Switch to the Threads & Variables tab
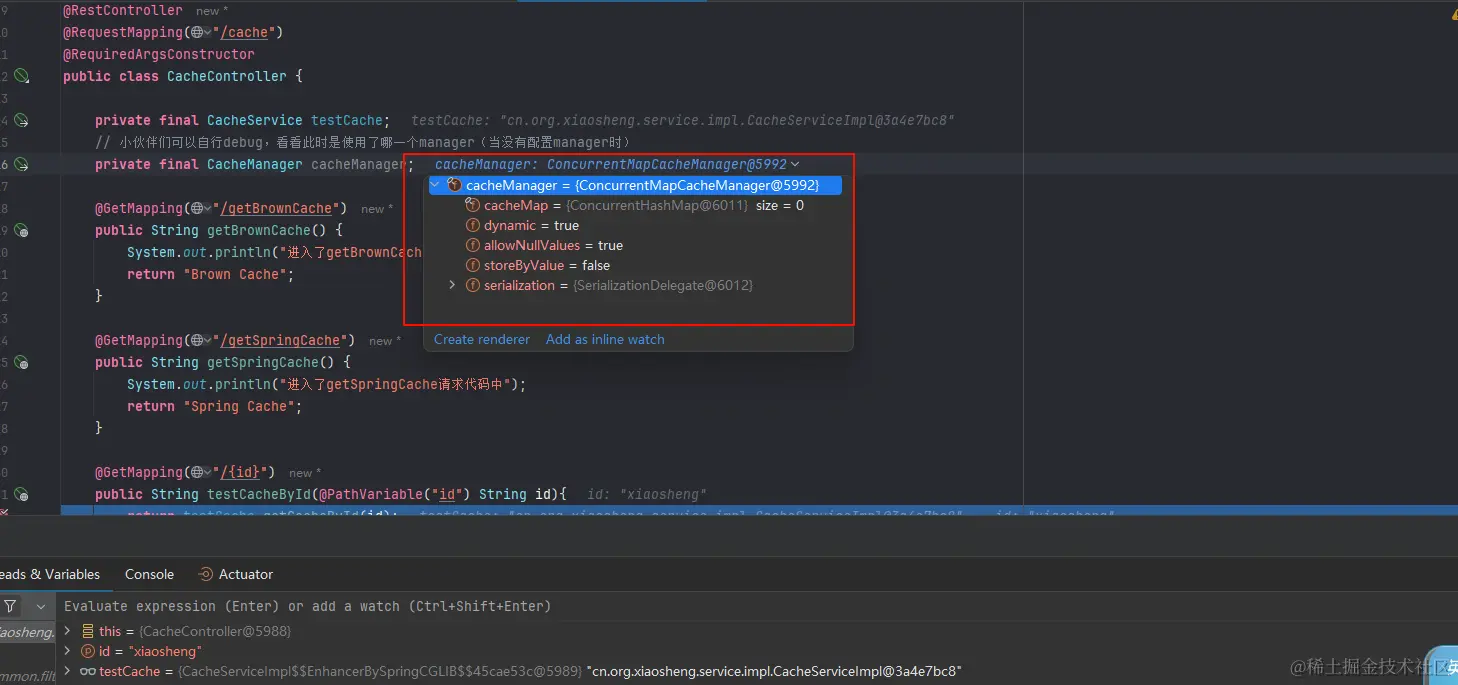This screenshot has width=1458, height=685. pyautogui.click(x=50, y=574)
